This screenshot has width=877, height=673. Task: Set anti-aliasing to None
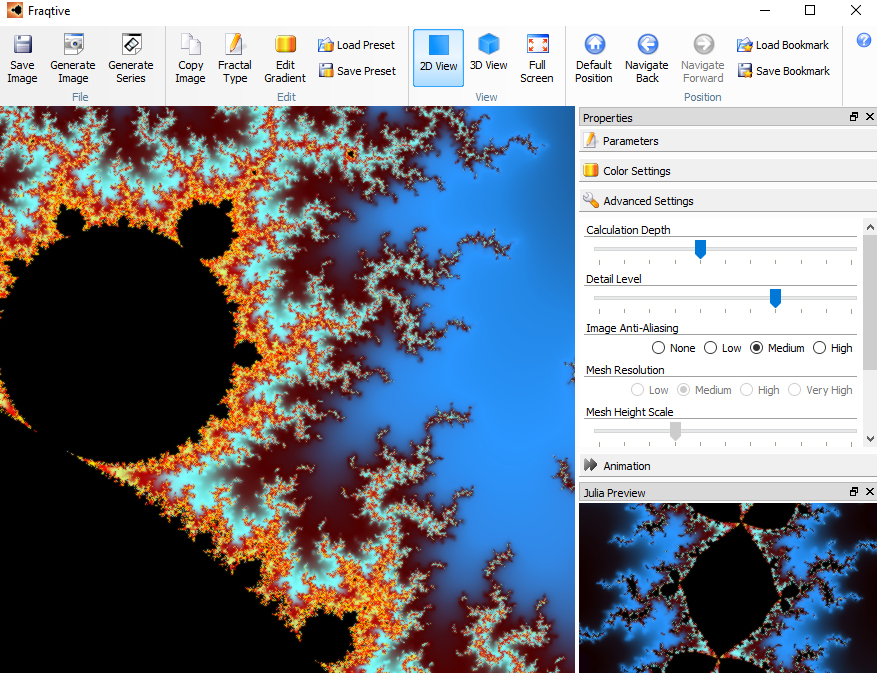[659, 348]
